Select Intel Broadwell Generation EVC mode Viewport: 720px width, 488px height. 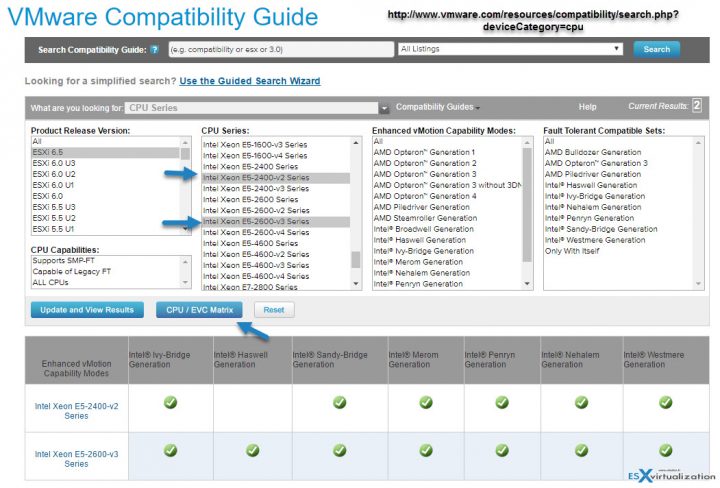pyautogui.click(x=447, y=229)
